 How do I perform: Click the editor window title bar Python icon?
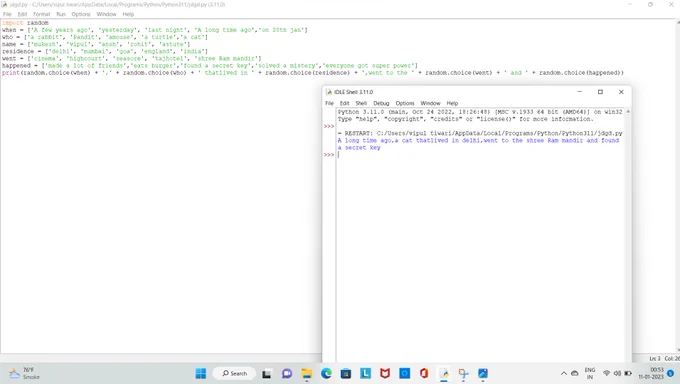click(4, 4)
